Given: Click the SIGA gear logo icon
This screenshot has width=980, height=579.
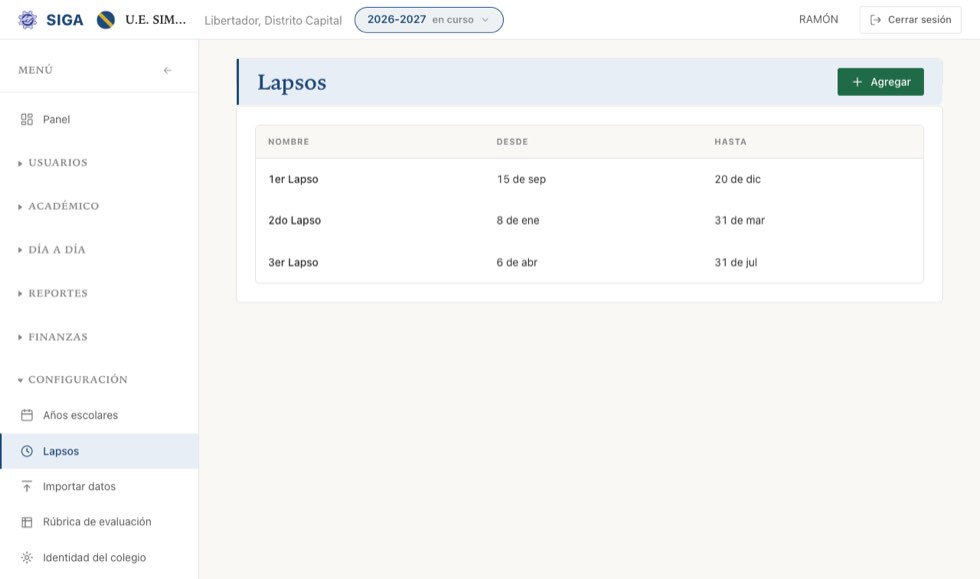Looking at the screenshot, I should tap(28, 20).
